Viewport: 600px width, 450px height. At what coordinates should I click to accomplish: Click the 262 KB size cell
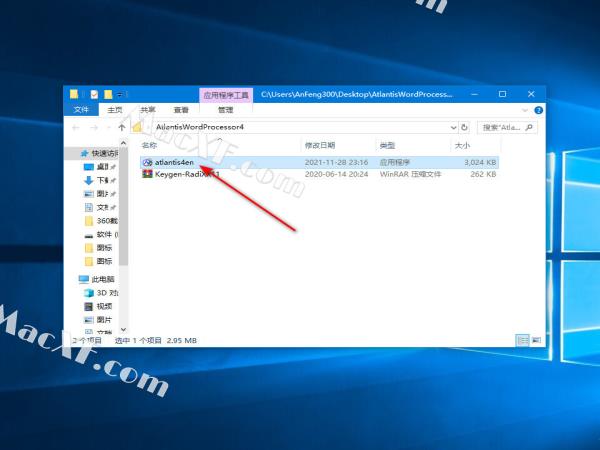click(x=483, y=174)
